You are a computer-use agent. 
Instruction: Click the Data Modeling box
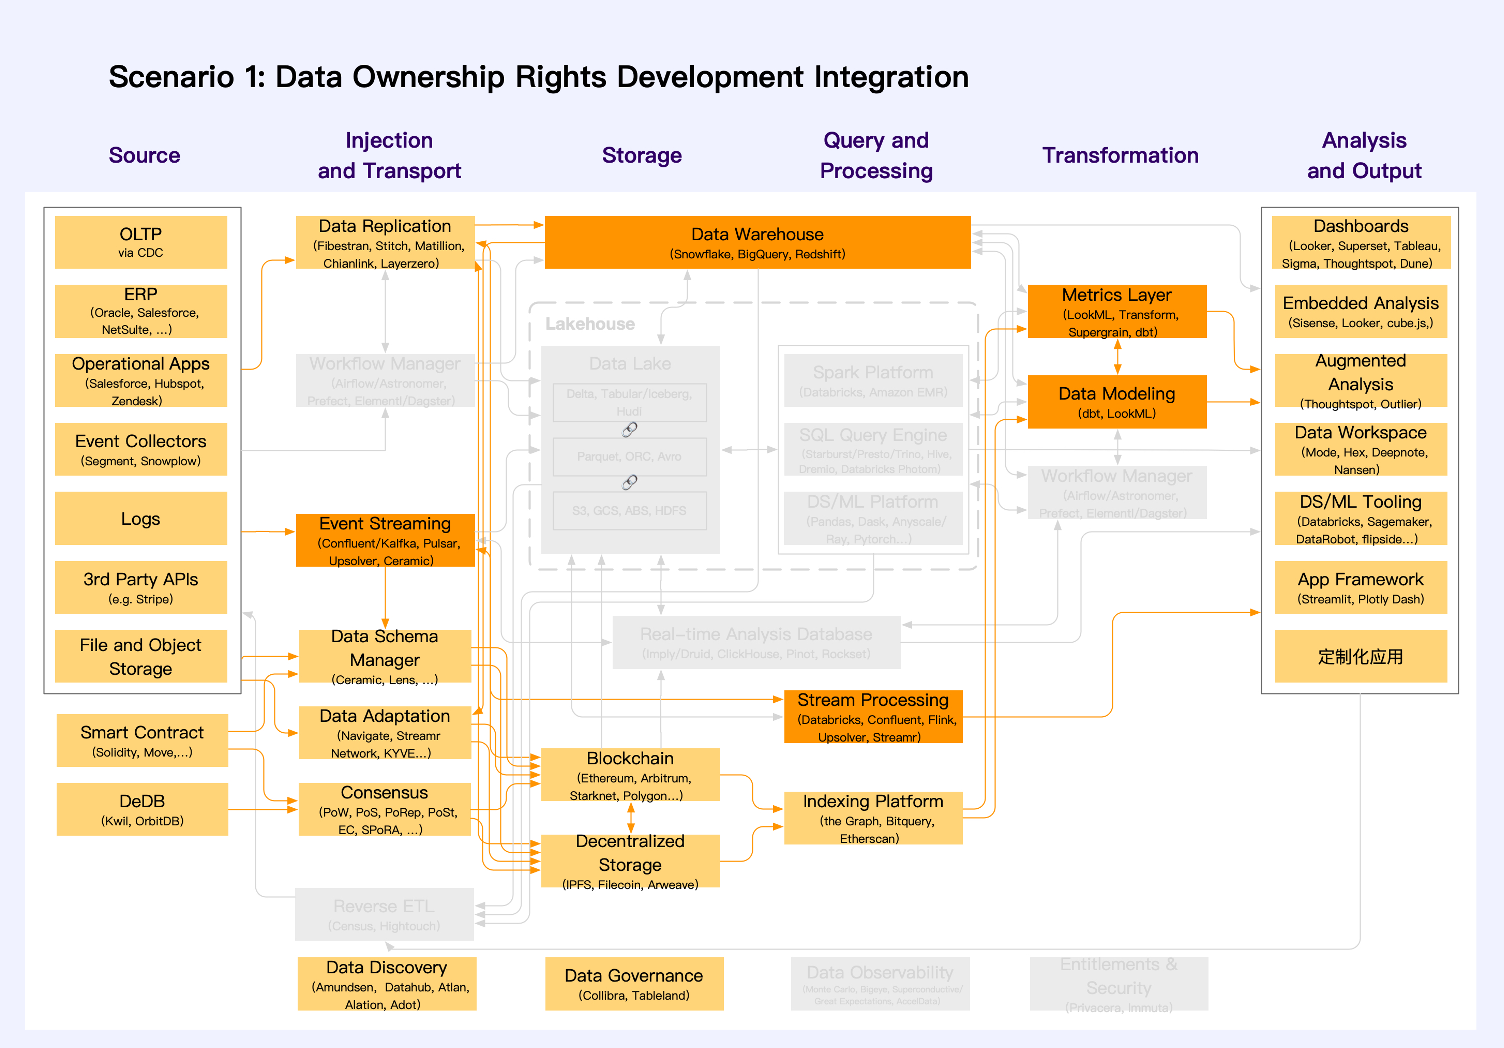pyautogui.click(x=1117, y=402)
